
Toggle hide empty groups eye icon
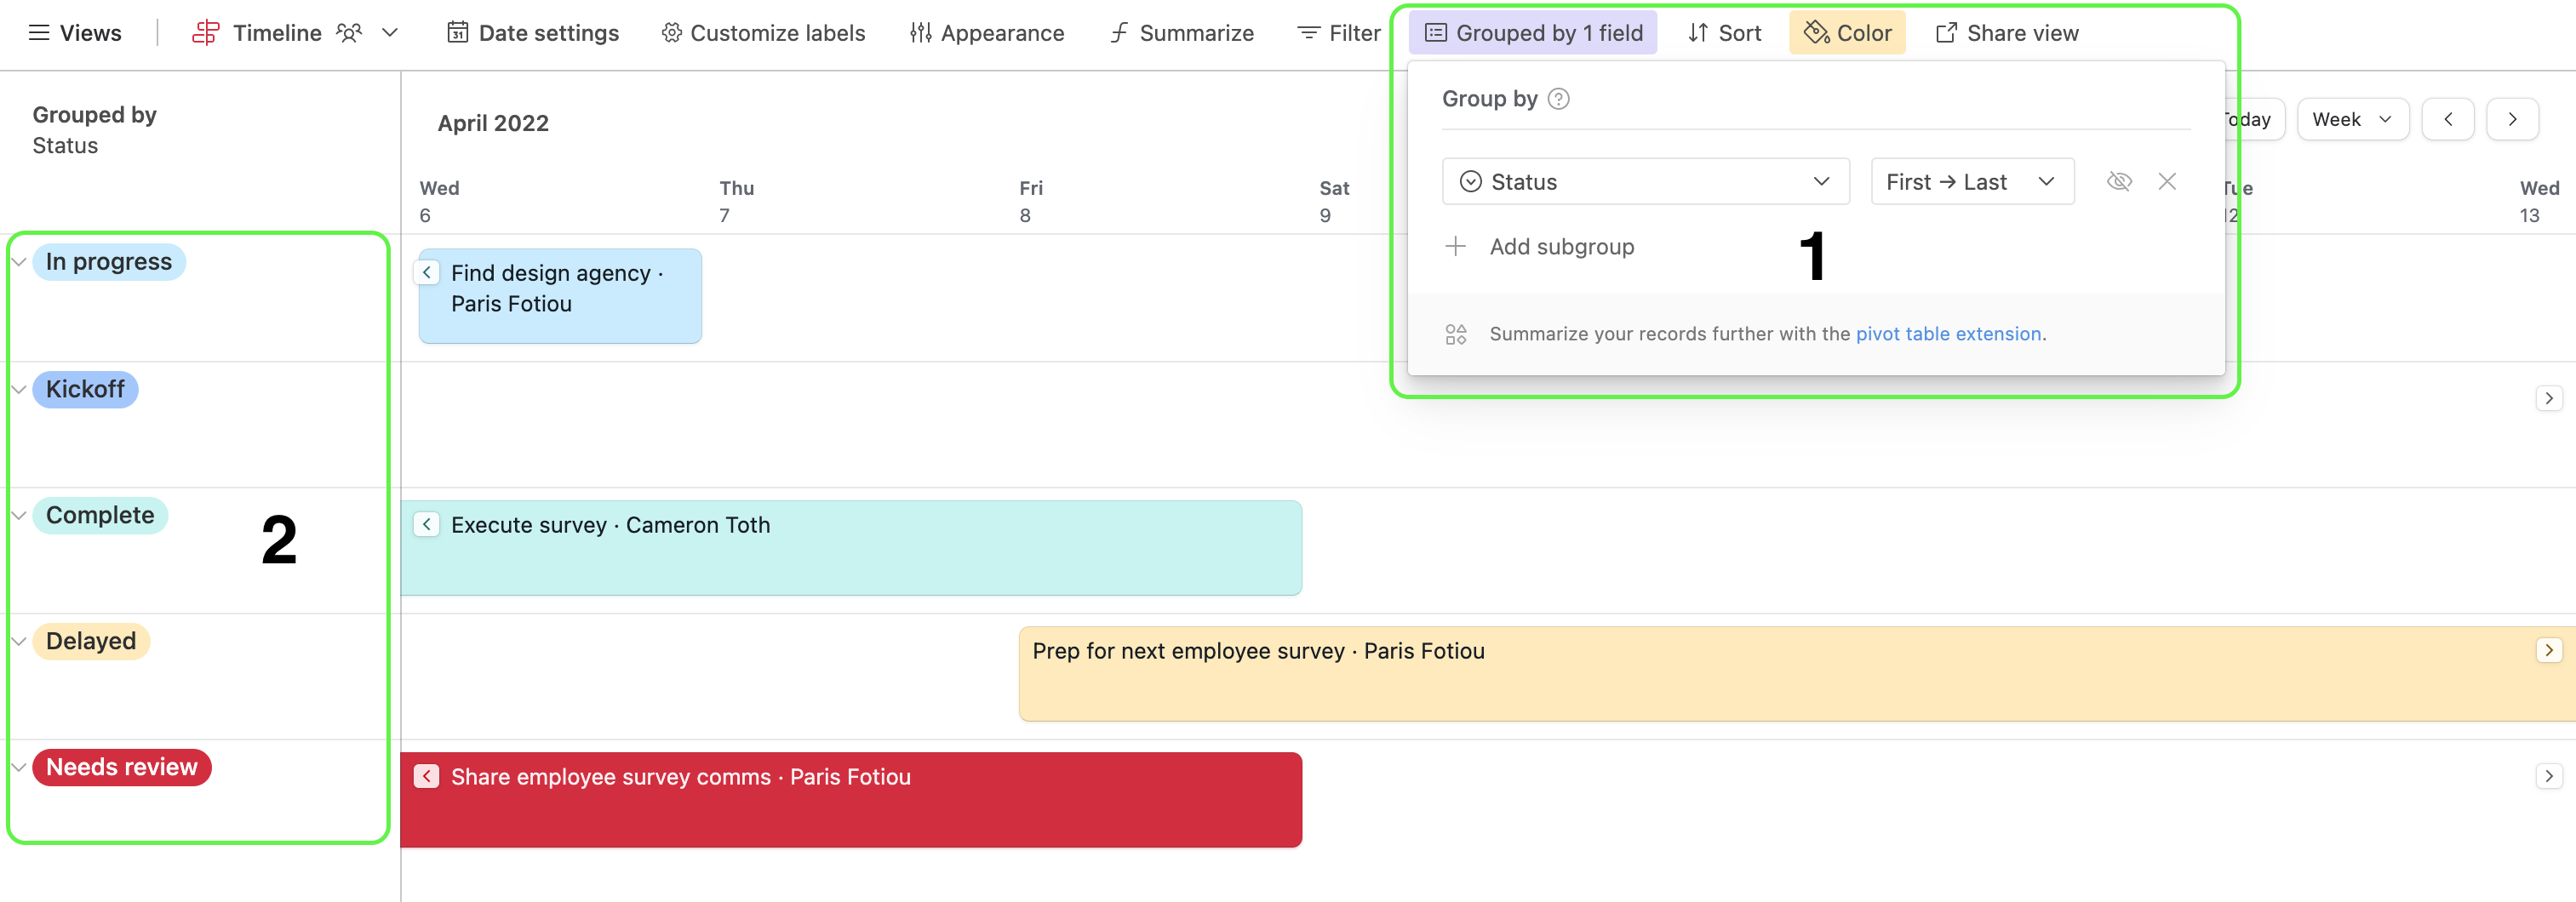click(2119, 182)
